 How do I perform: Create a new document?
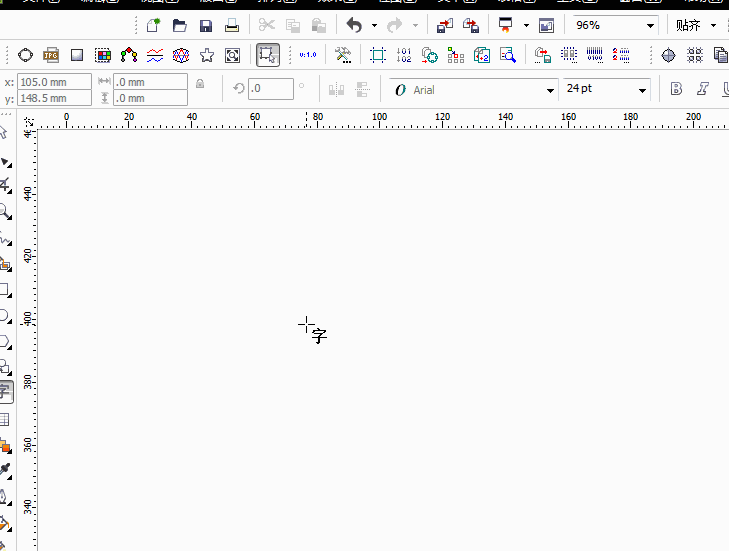coord(153,25)
